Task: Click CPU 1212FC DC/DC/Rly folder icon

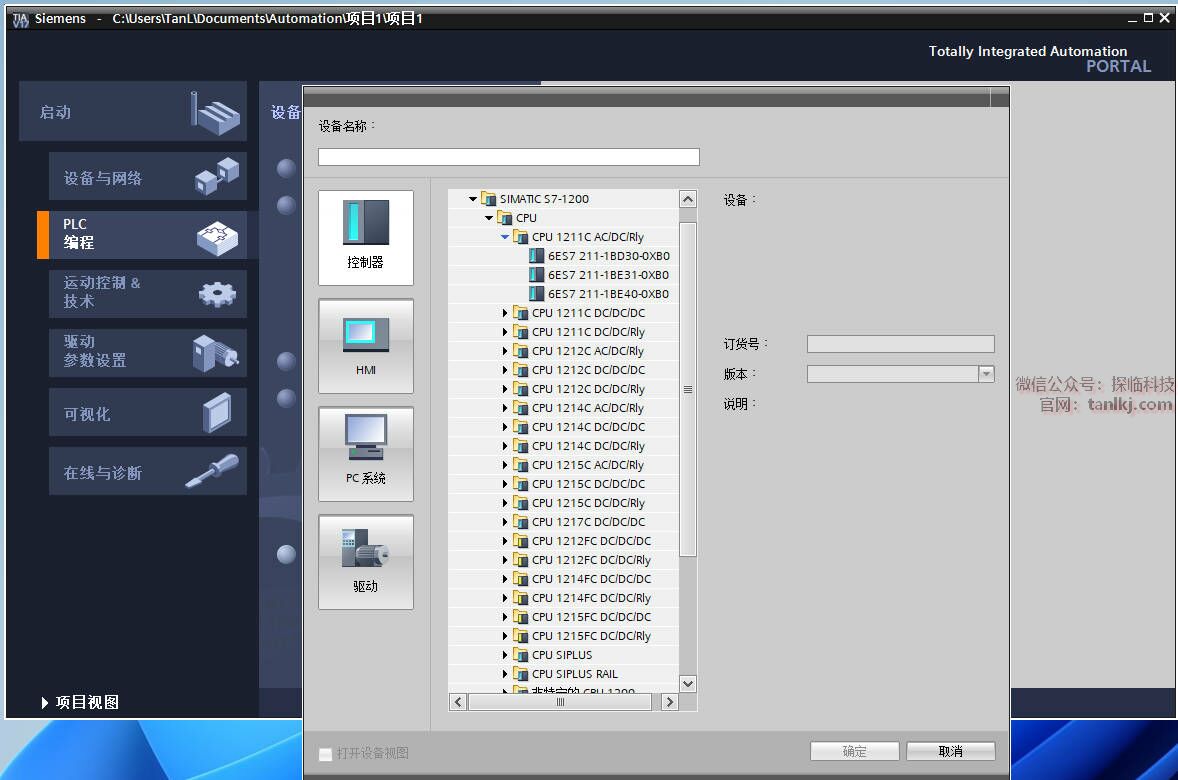Action: point(521,560)
